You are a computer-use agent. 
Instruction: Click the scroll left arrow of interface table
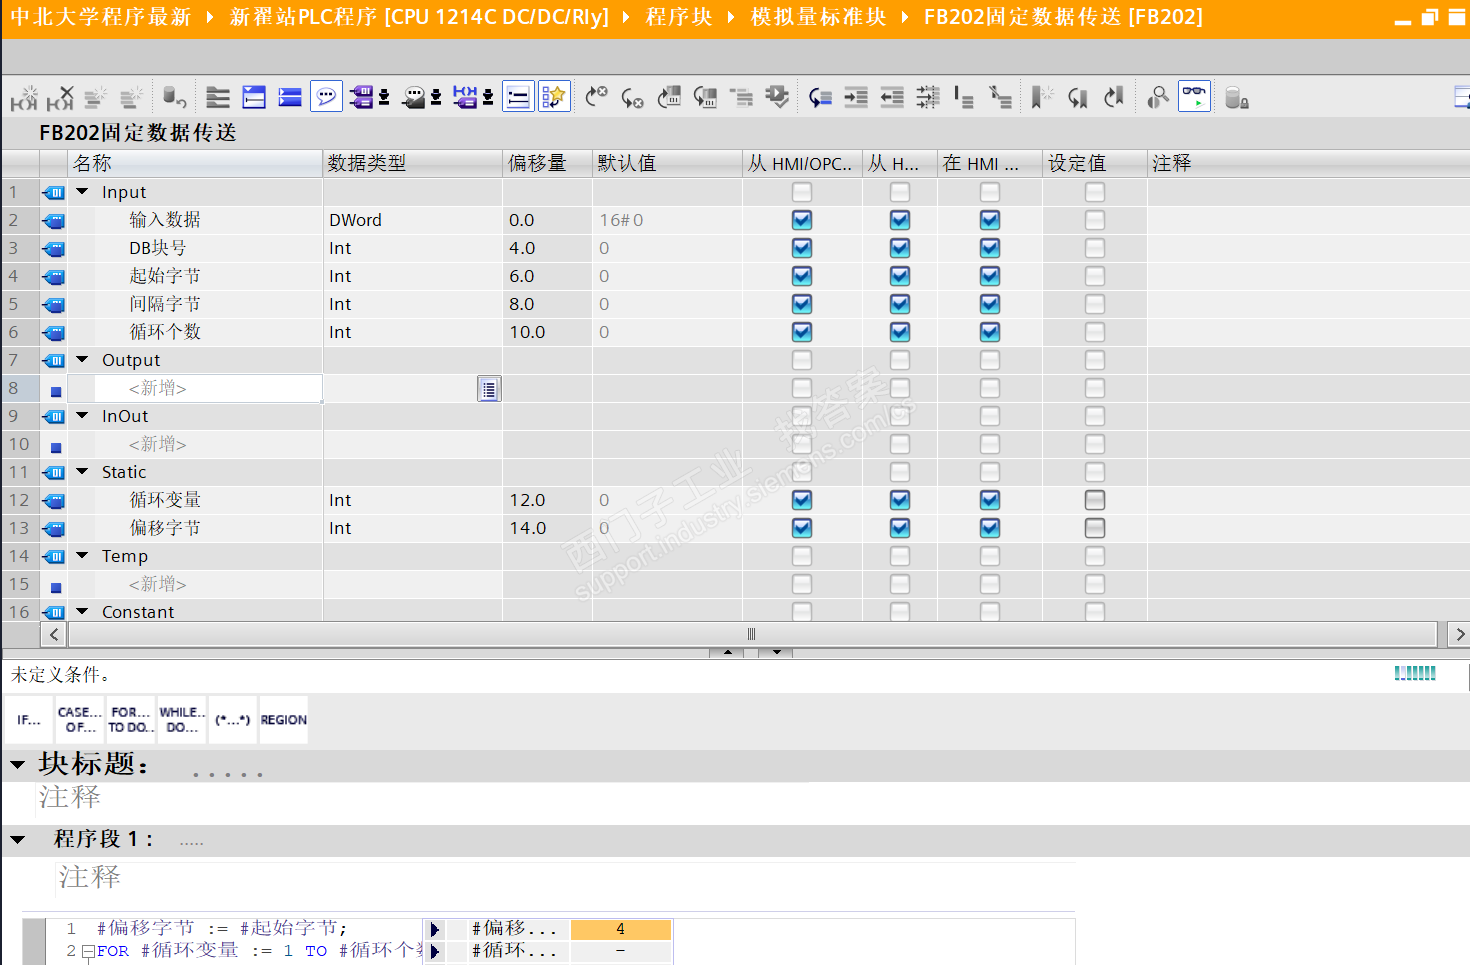[x=54, y=634]
